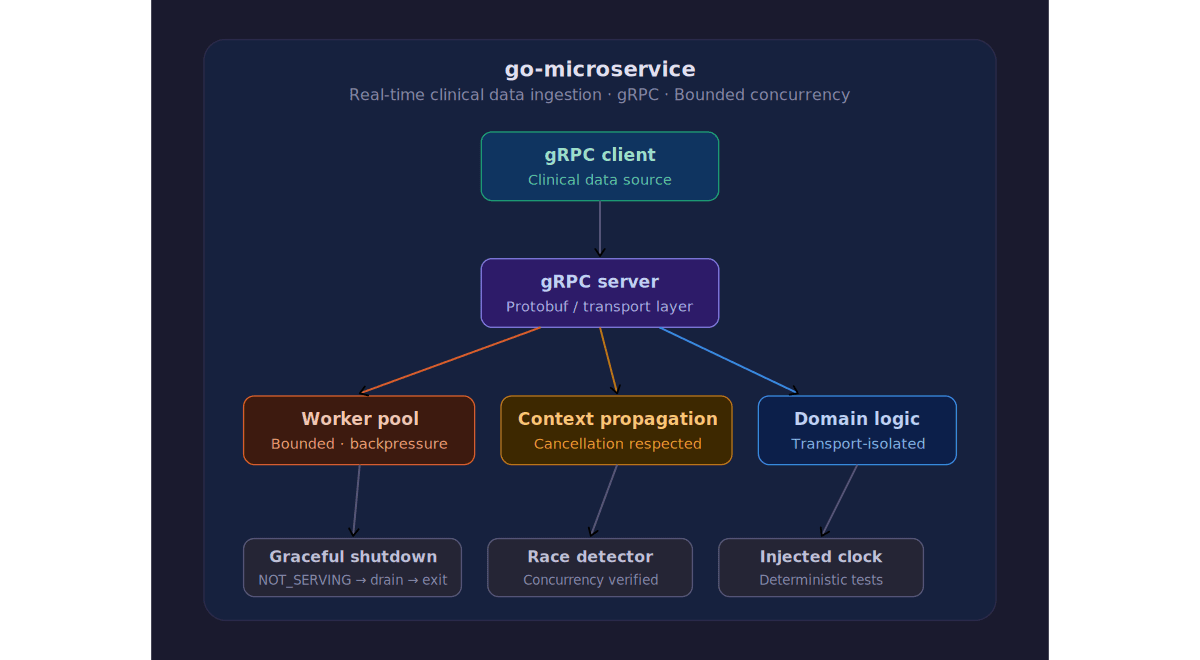Select the Race detector box
Screen dimensions: 1200x660
tap(590, 568)
